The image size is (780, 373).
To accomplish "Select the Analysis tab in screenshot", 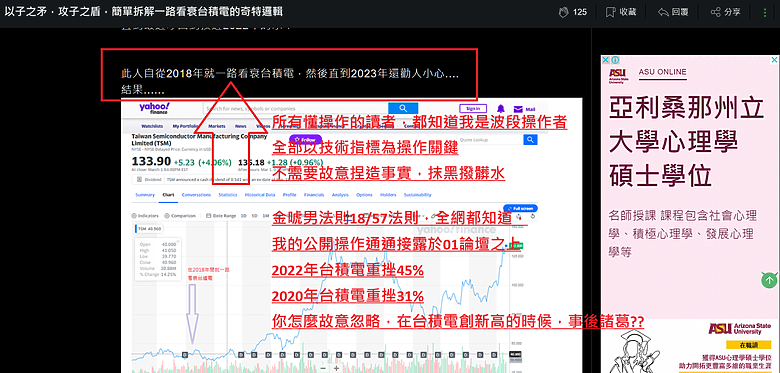I will click(340, 195).
